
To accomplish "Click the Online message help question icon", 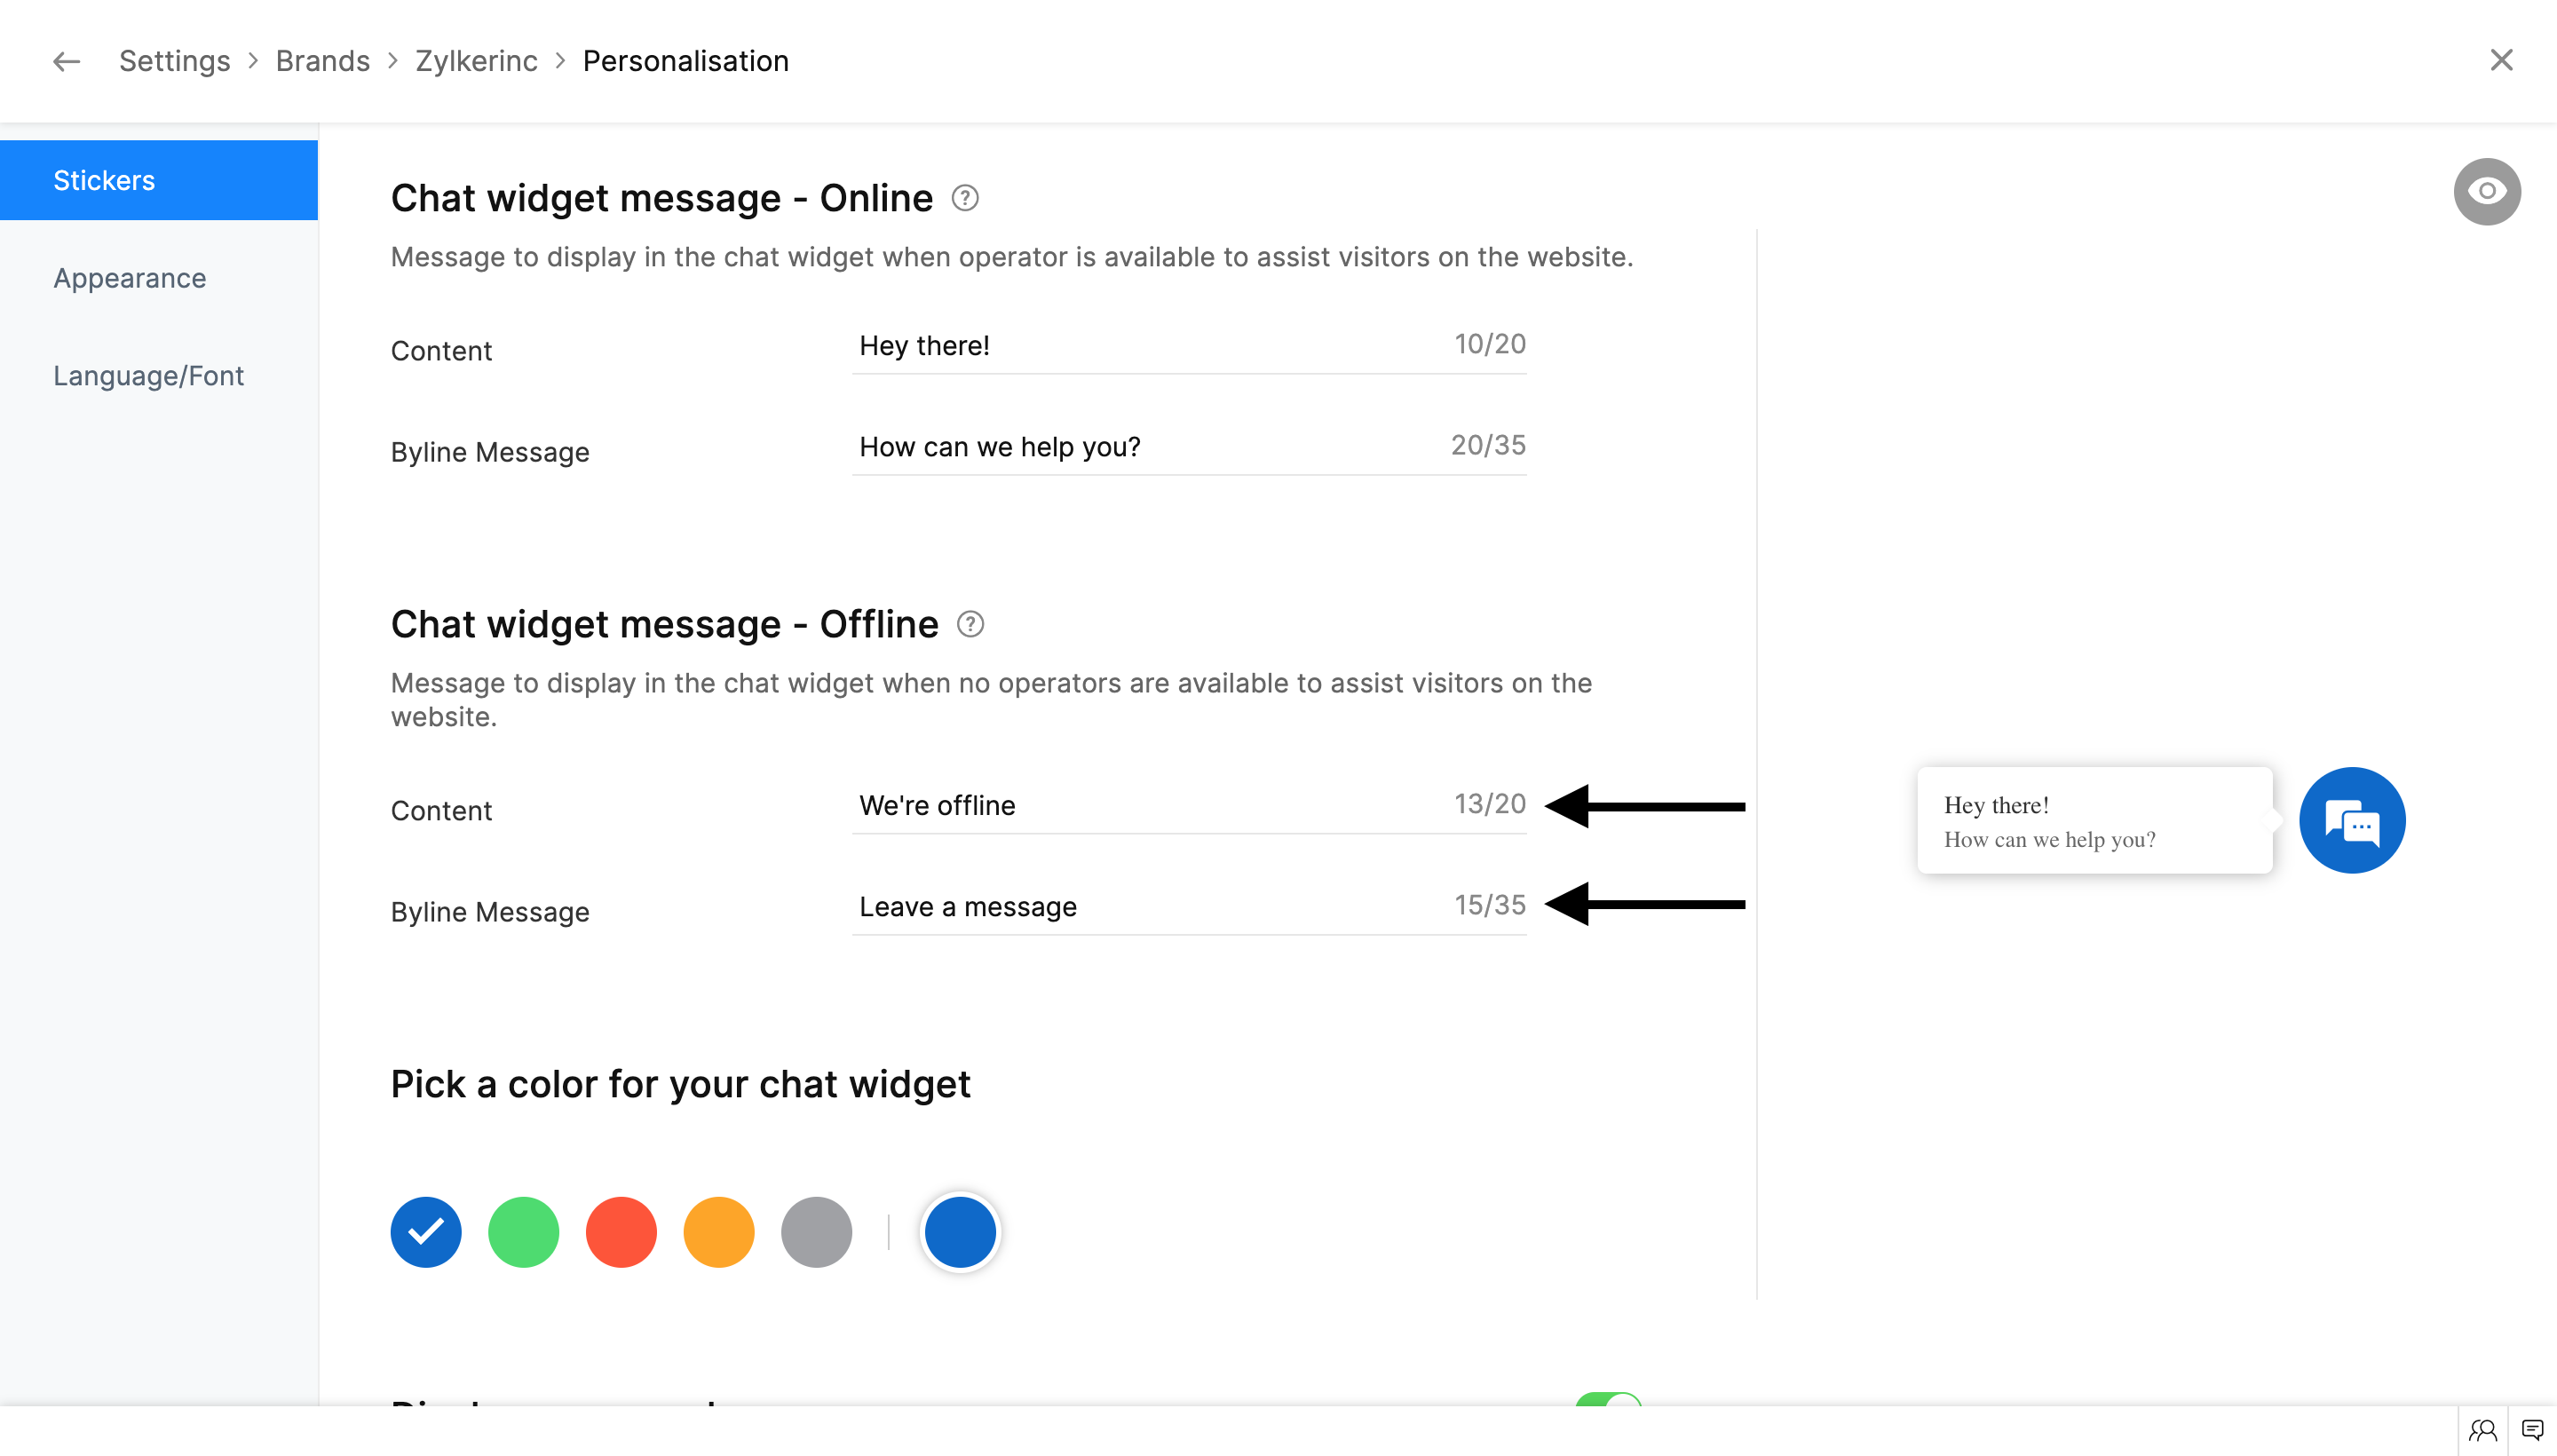I will pos(964,198).
